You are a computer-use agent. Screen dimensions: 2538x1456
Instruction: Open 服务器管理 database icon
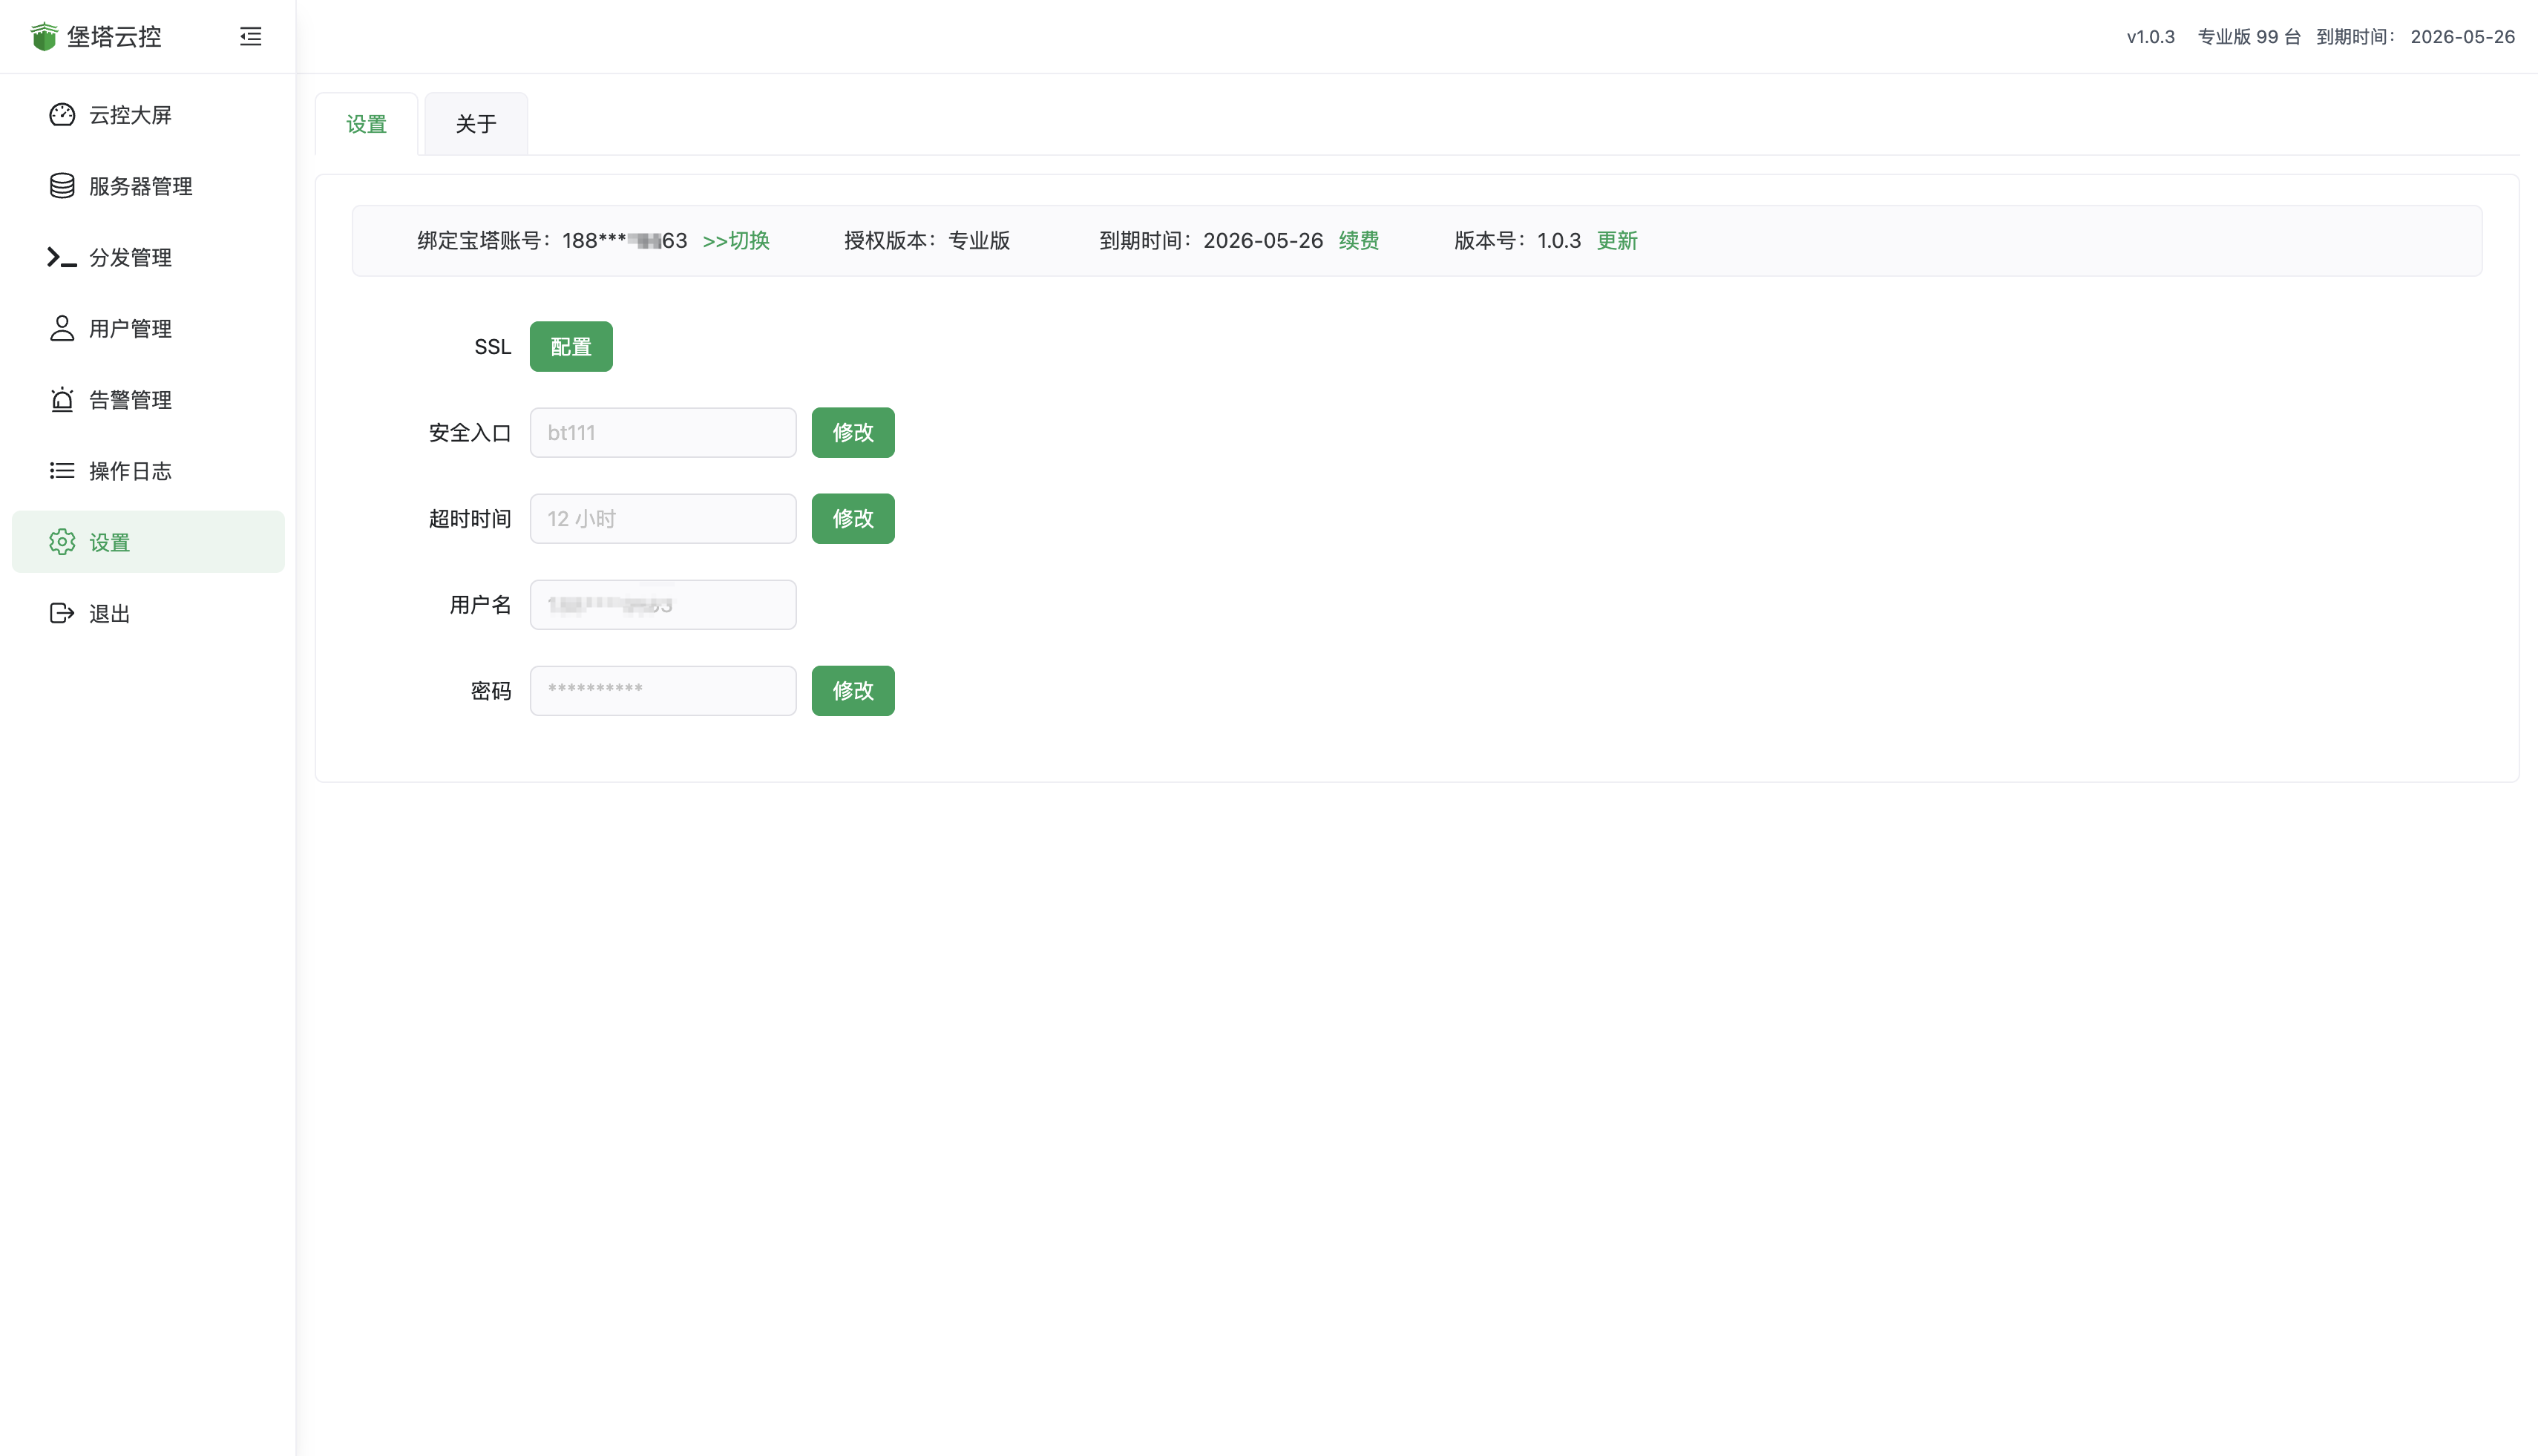point(62,186)
